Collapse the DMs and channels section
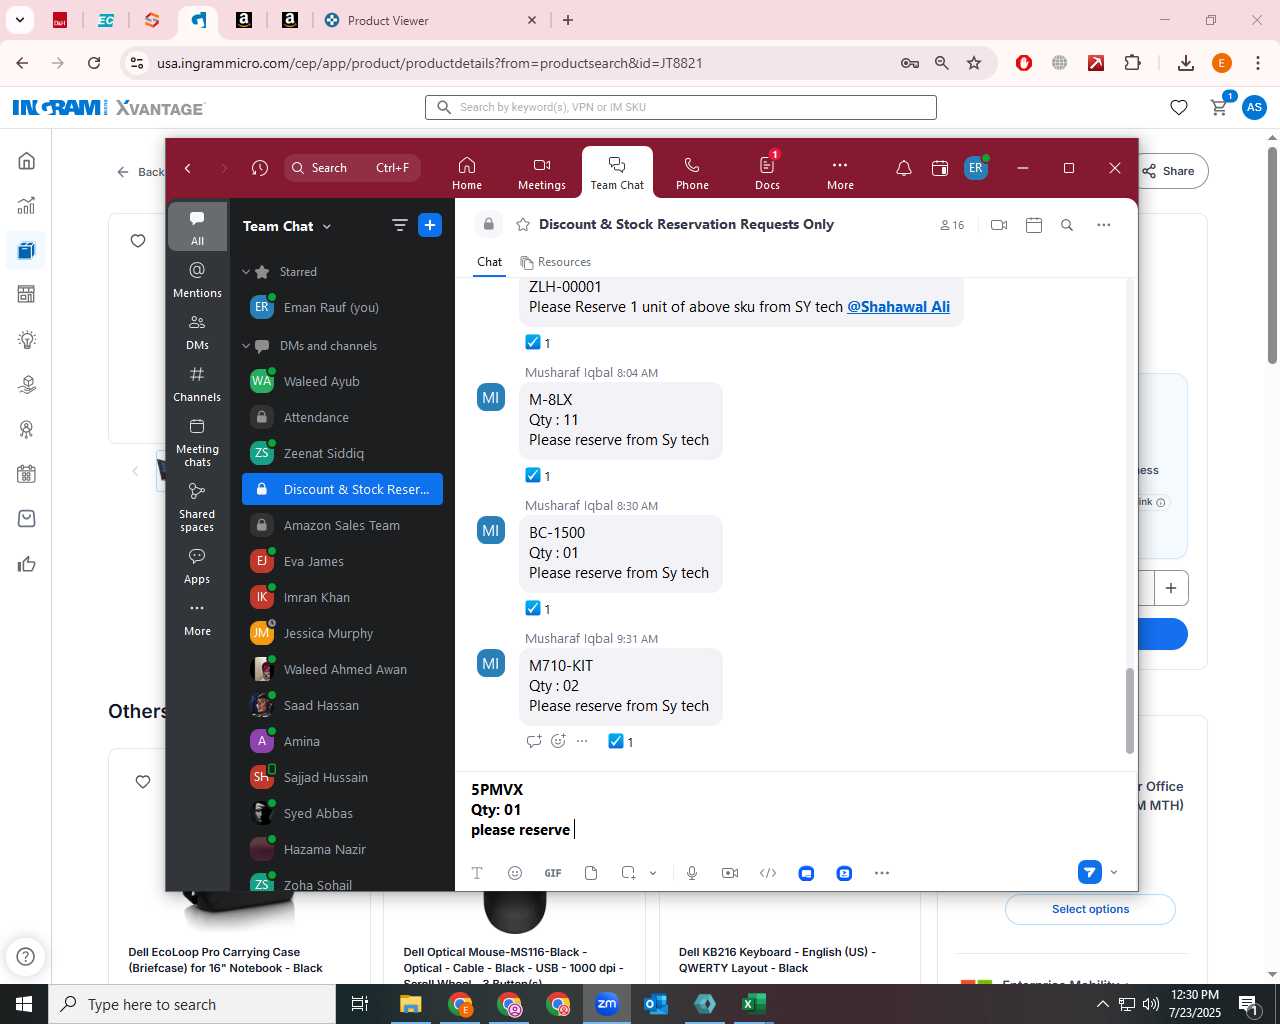1280x1024 pixels. [x=246, y=346]
